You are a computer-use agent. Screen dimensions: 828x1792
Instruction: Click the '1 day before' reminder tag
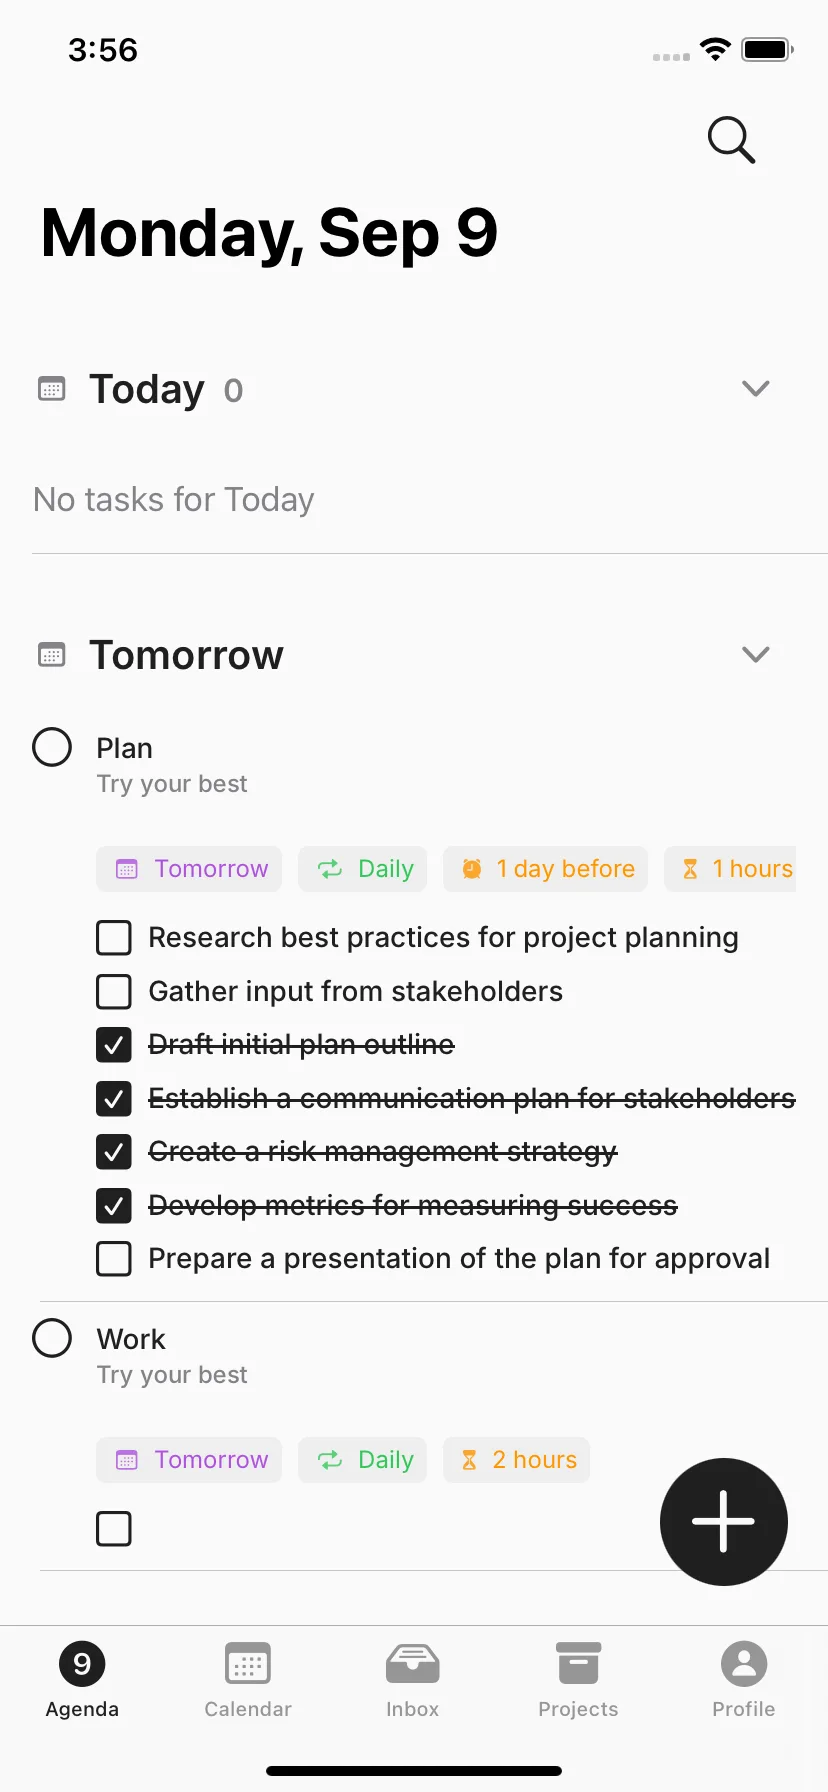pos(546,869)
